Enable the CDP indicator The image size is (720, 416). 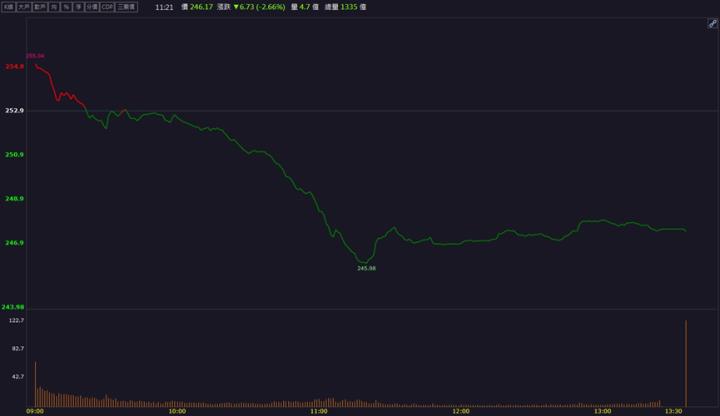(x=107, y=6)
